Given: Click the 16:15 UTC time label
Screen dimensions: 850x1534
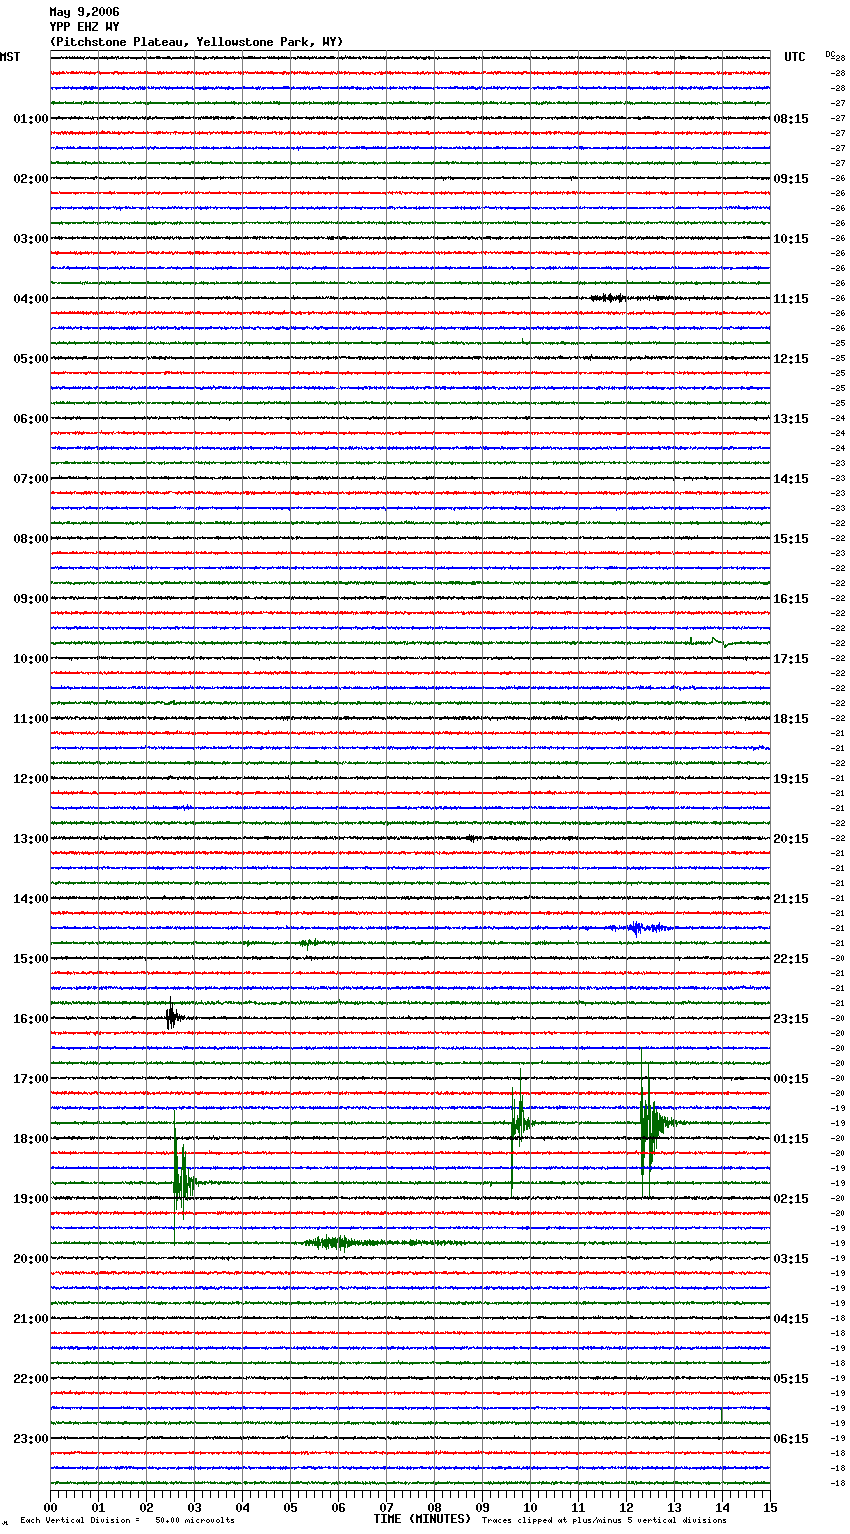Looking at the screenshot, I should pyautogui.click(x=791, y=599).
